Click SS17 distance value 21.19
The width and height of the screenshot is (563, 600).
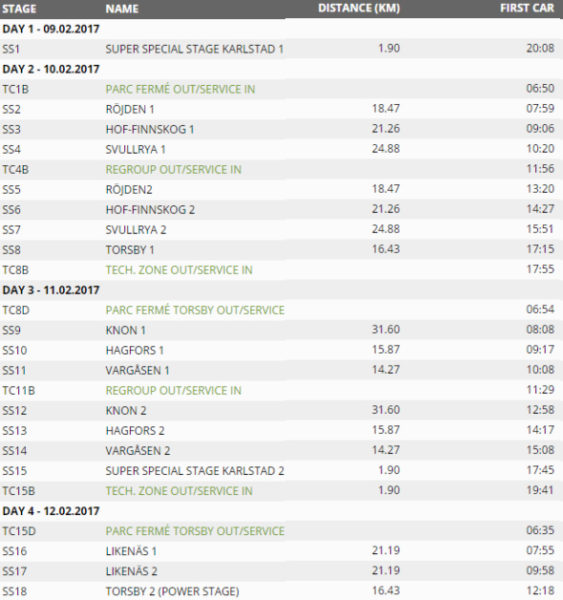(386, 571)
